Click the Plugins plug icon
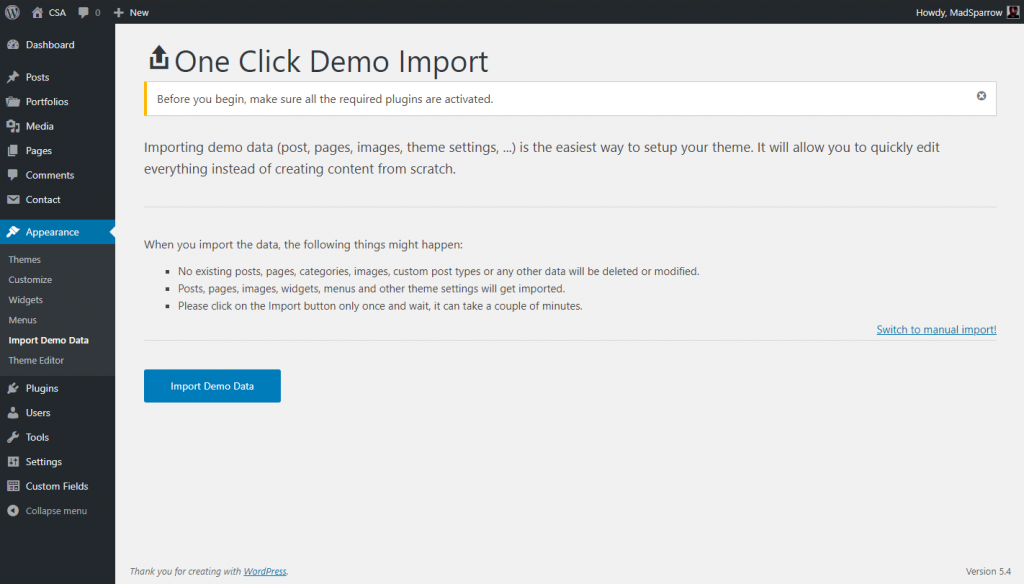 (15, 388)
